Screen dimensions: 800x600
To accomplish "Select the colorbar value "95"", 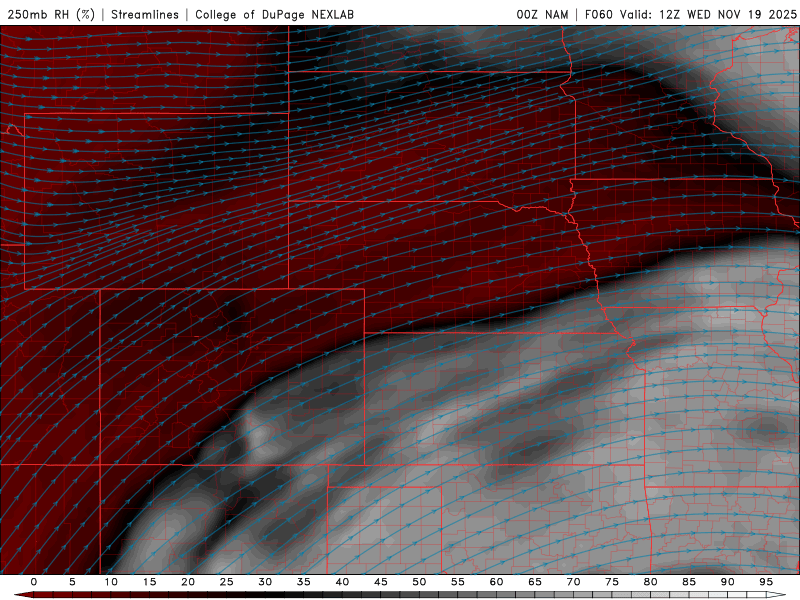I will tap(766, 582).
